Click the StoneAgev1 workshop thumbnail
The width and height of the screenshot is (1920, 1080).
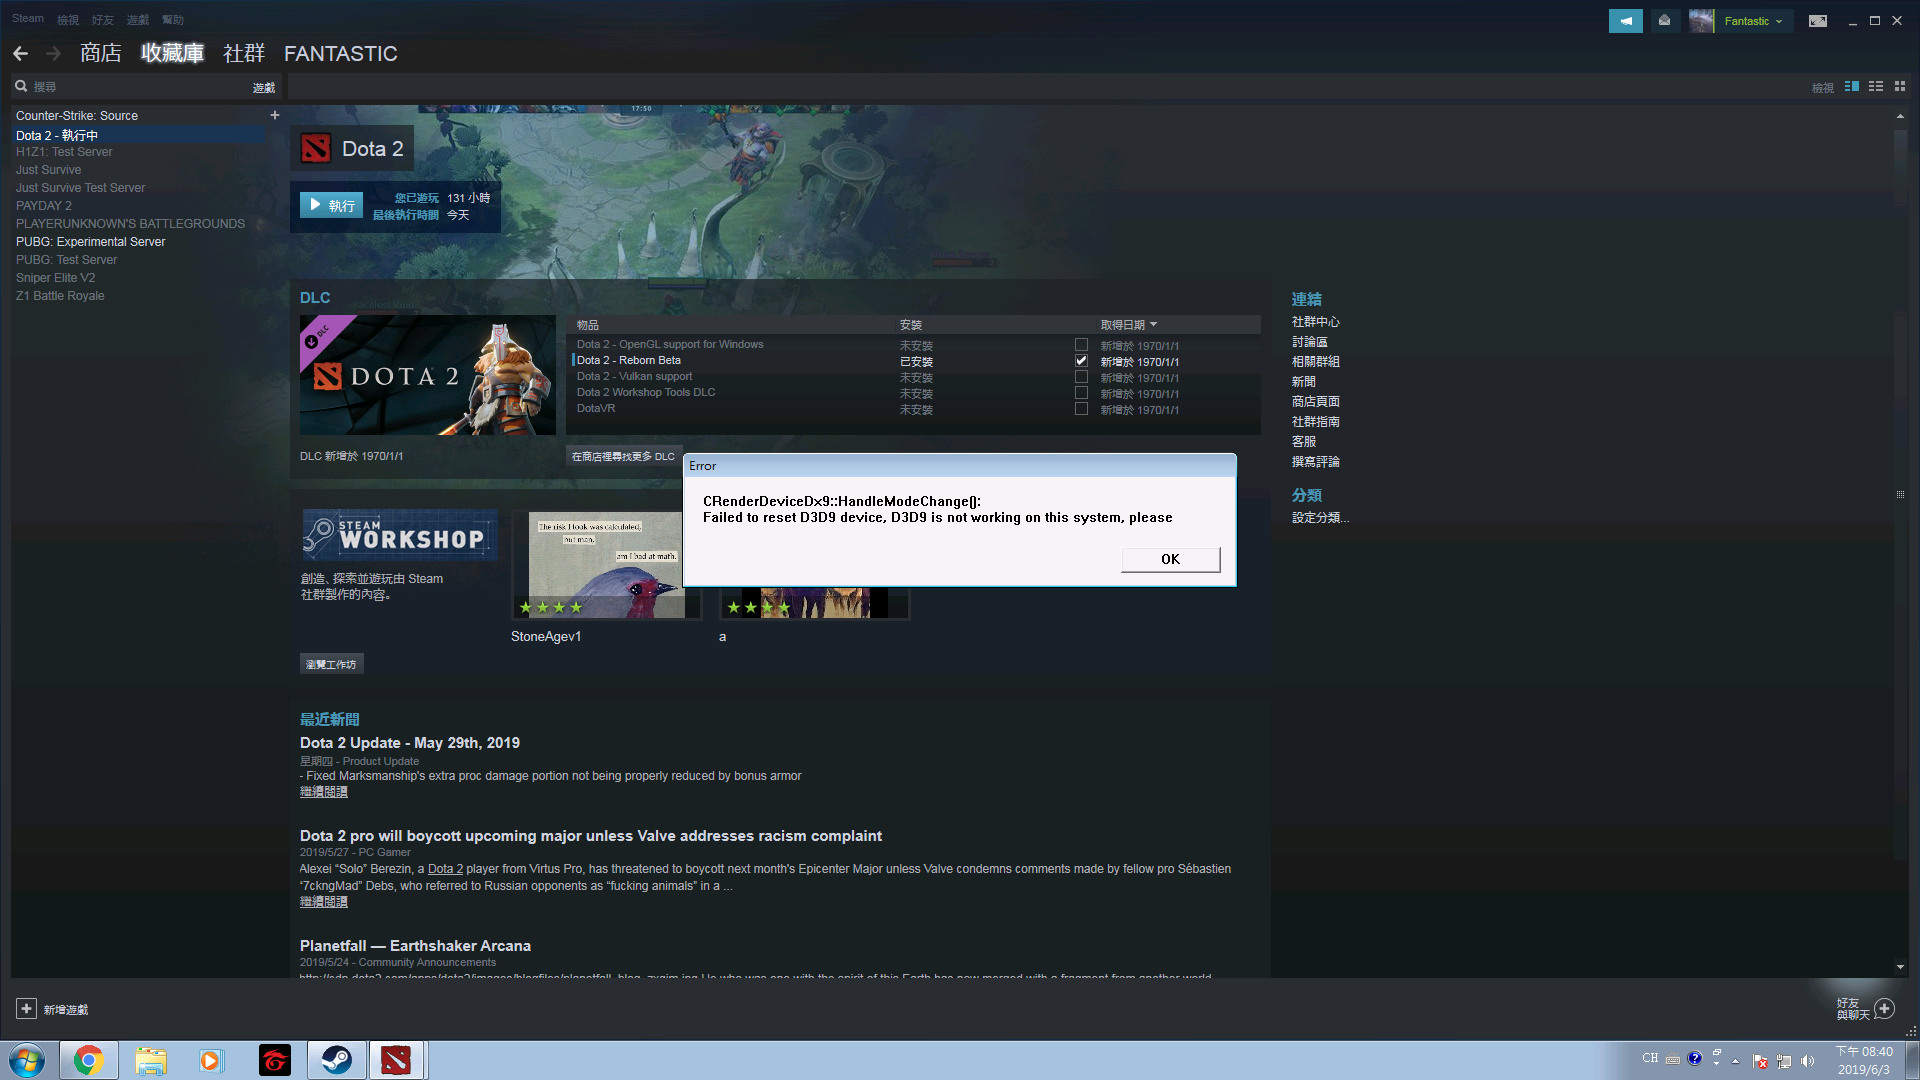click(x=607, y=567)
